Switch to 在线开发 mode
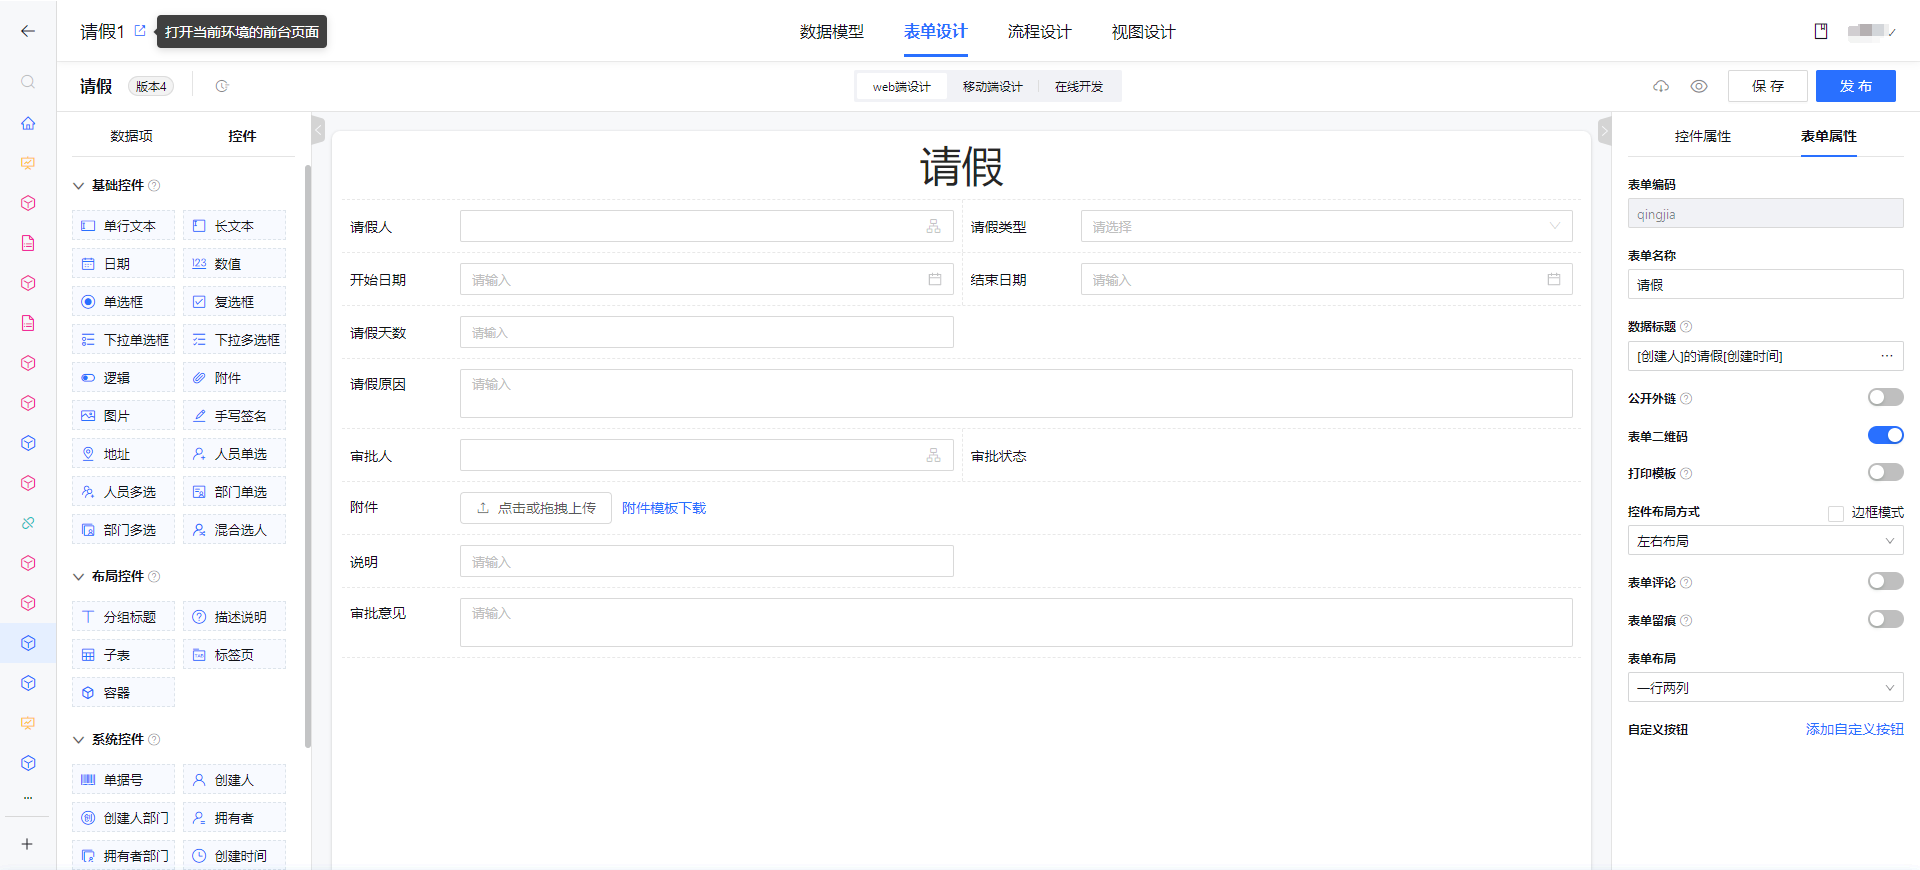1920x870 pixels. 1079,87
